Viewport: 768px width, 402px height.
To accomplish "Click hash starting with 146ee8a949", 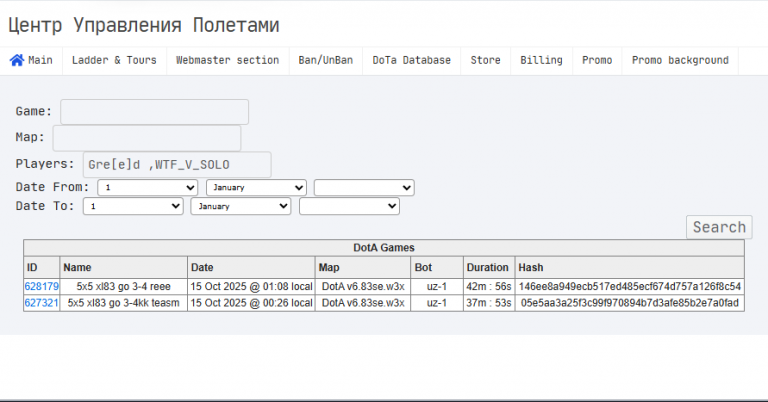I will [630, 286].
